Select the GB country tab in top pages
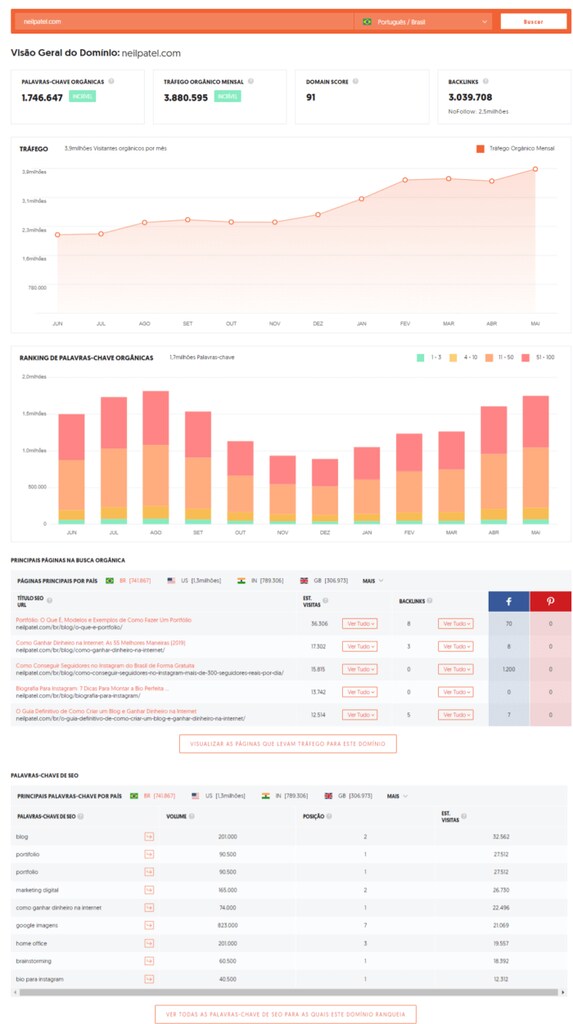This screenshot has width=573, height=1024. (323, 581)
